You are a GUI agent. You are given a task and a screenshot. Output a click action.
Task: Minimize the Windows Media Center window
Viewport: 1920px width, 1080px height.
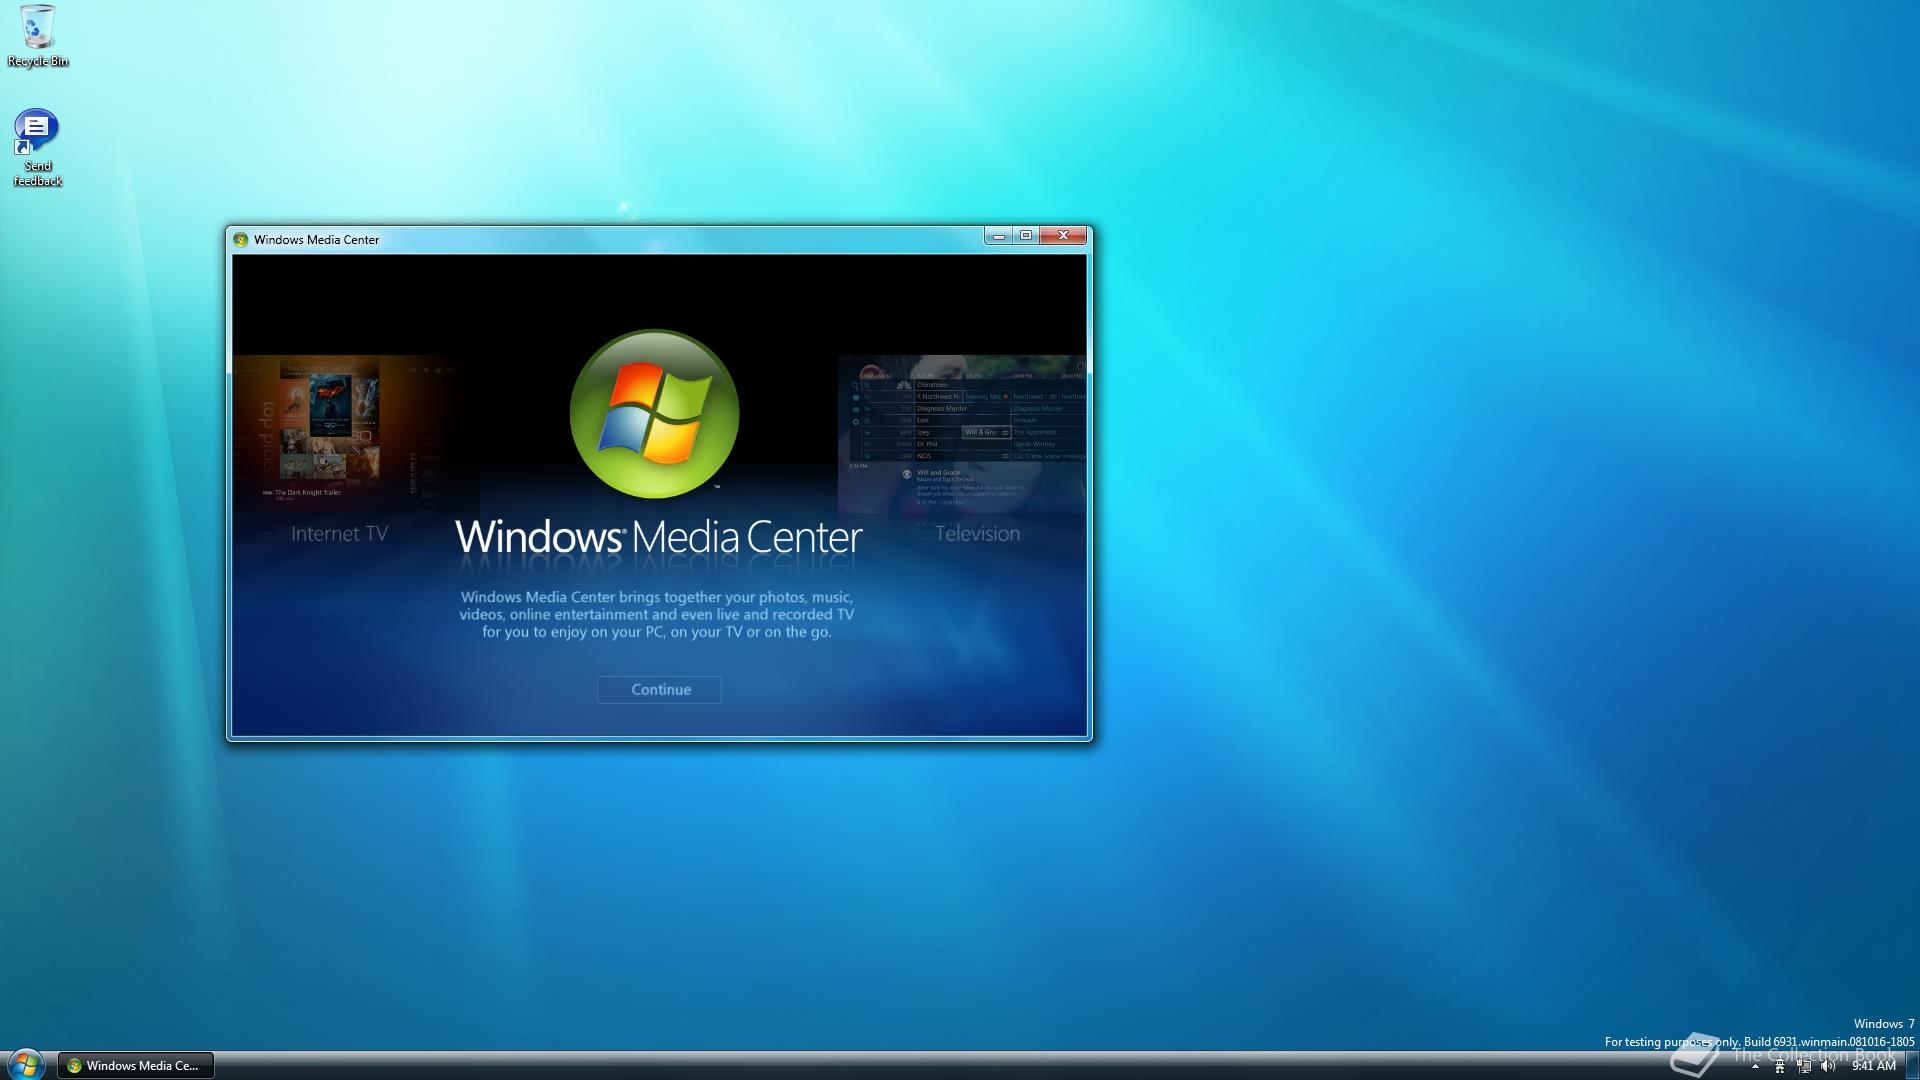[998, 235]
